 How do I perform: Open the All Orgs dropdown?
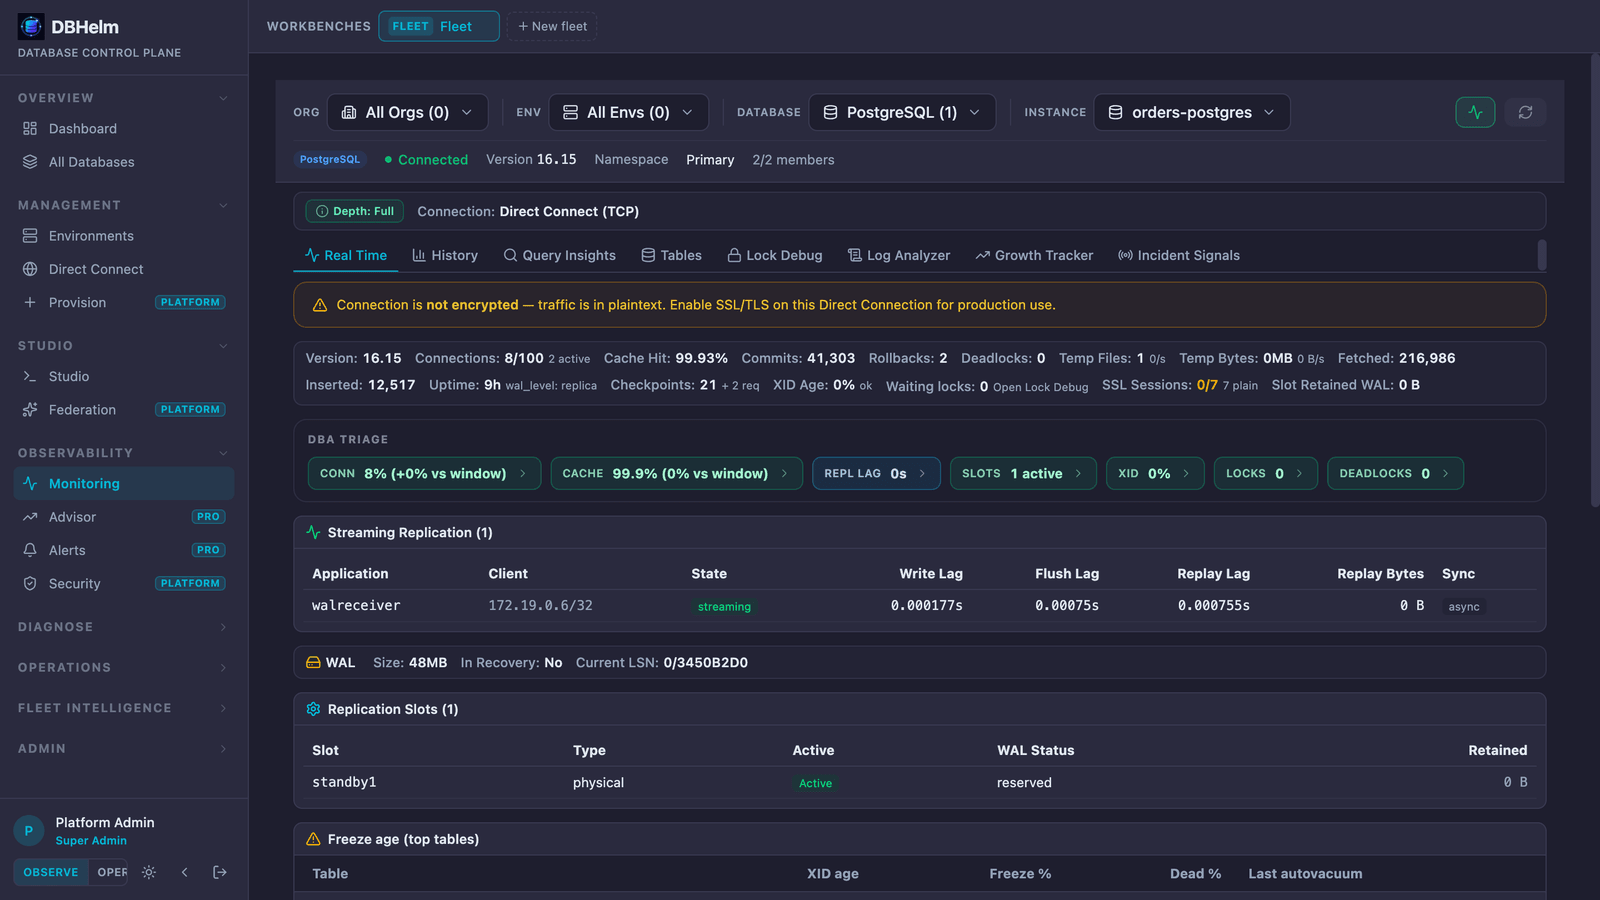(x=408, y=112)
